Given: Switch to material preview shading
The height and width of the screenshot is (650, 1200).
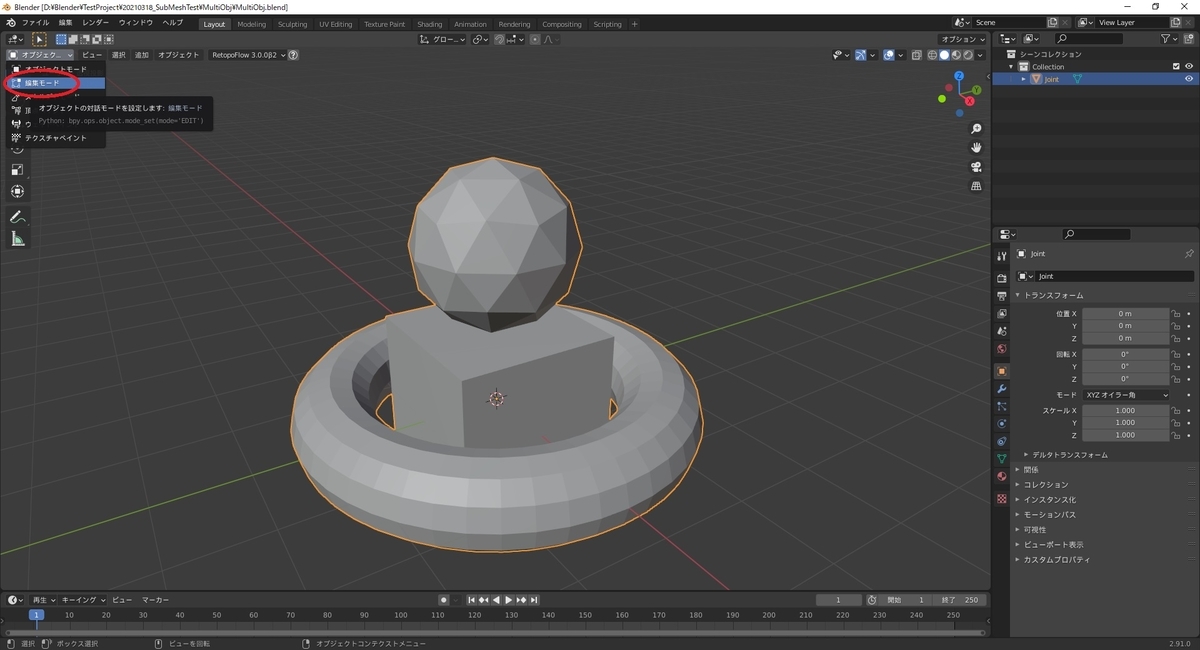Looking at the screenshot, I should click(956, 55).
